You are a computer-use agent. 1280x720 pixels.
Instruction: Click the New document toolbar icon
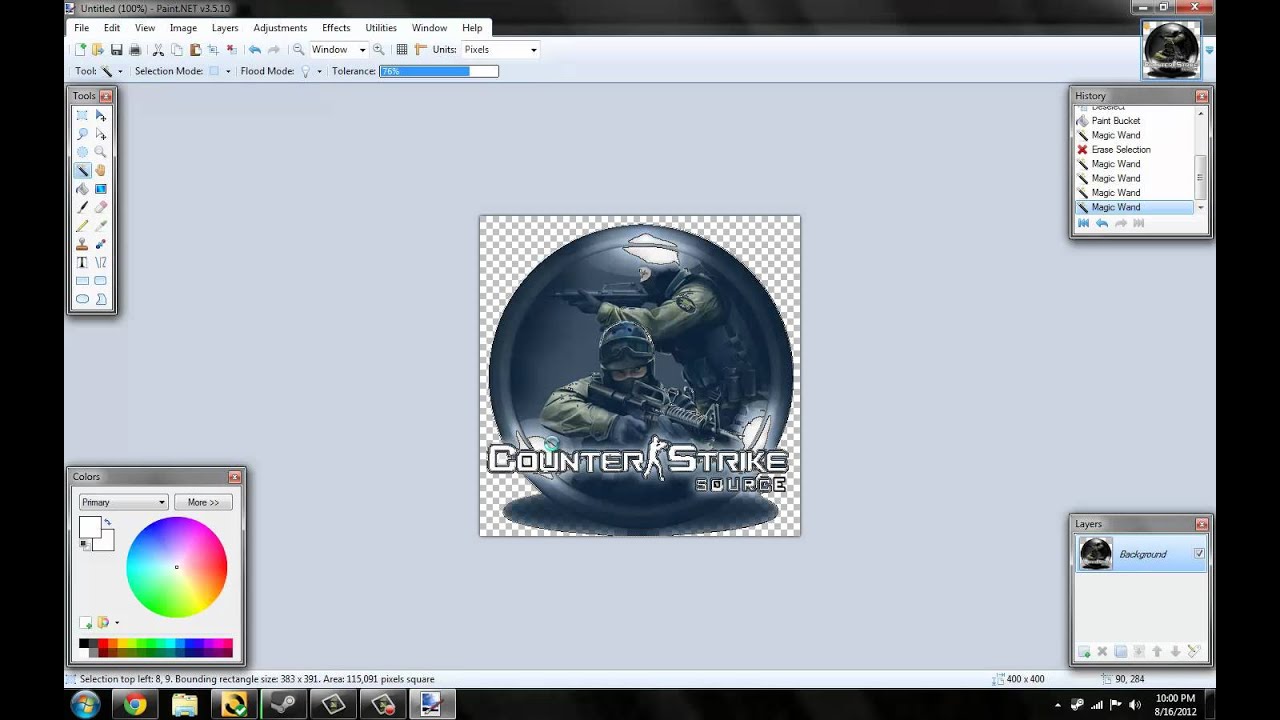click(x=80, y=50)
